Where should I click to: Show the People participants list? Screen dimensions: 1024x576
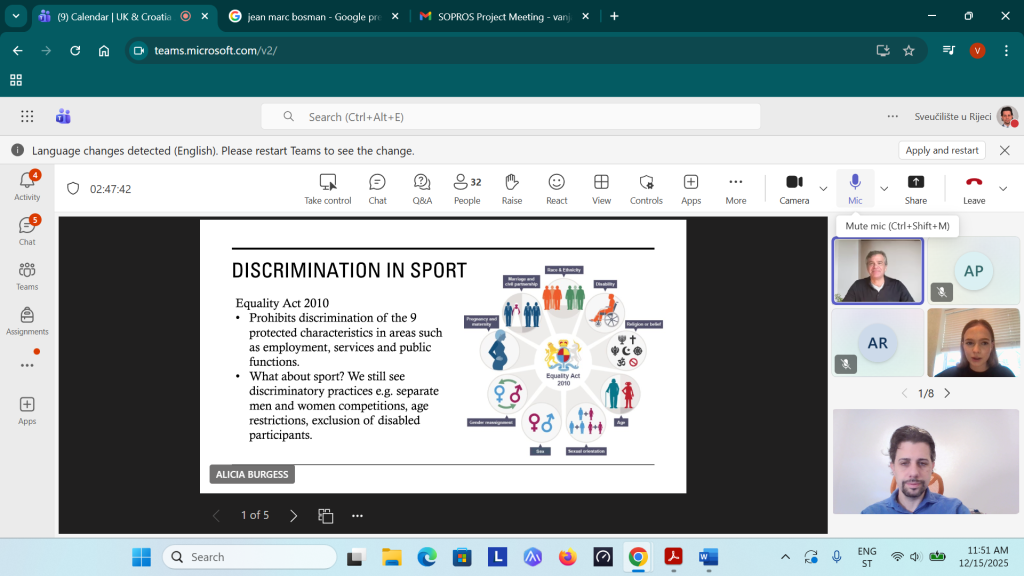tap(467, 188)
